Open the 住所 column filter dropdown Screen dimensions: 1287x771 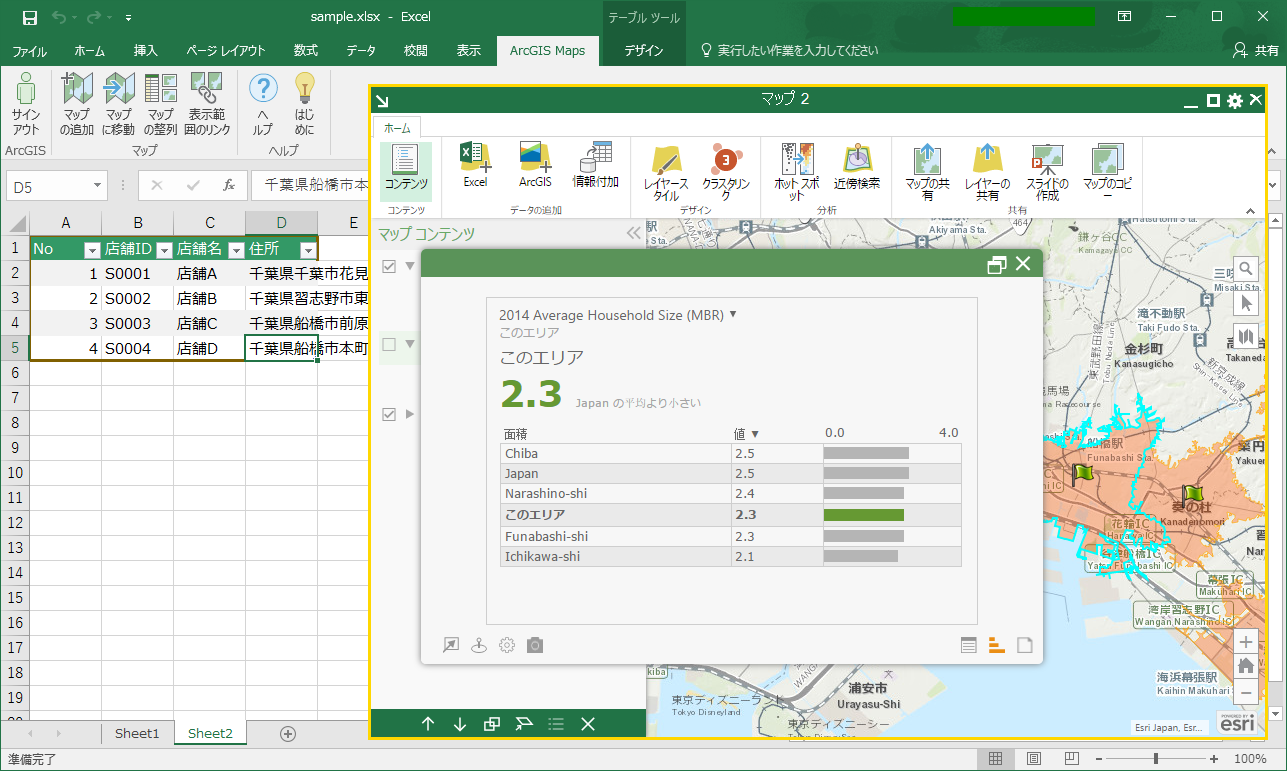tap(308, 250)
